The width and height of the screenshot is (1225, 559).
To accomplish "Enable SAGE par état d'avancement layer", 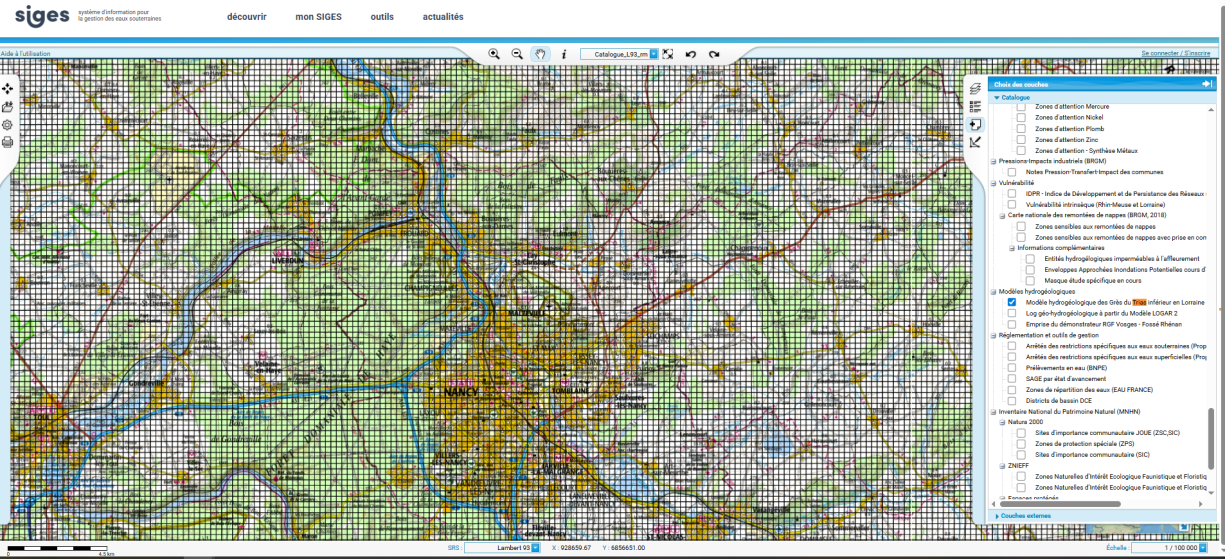I will click(1012, 378).
